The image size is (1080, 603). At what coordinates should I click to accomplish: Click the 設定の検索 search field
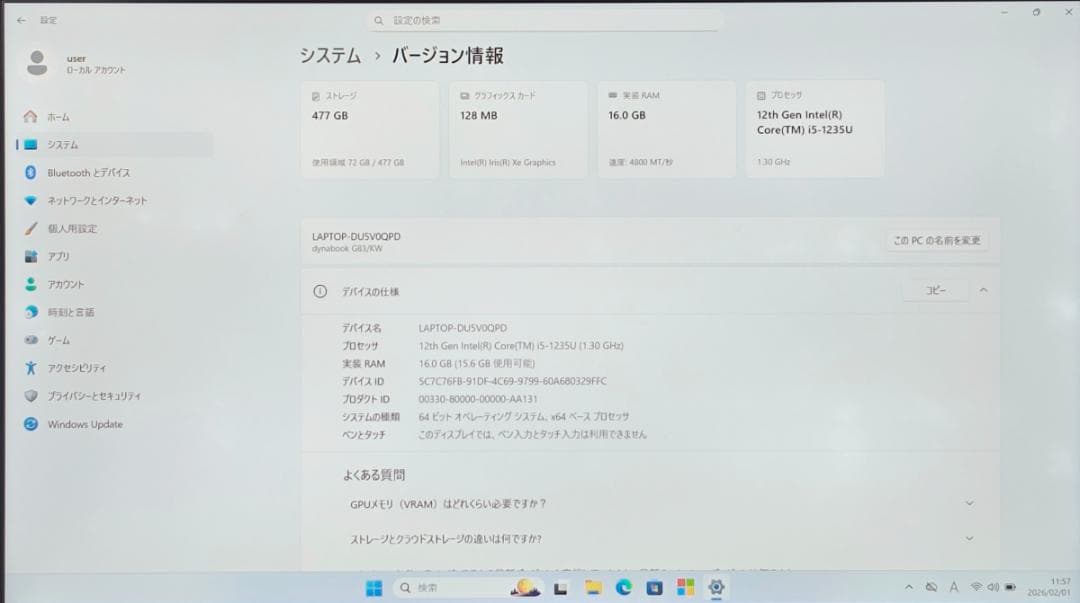coord(545,19)
